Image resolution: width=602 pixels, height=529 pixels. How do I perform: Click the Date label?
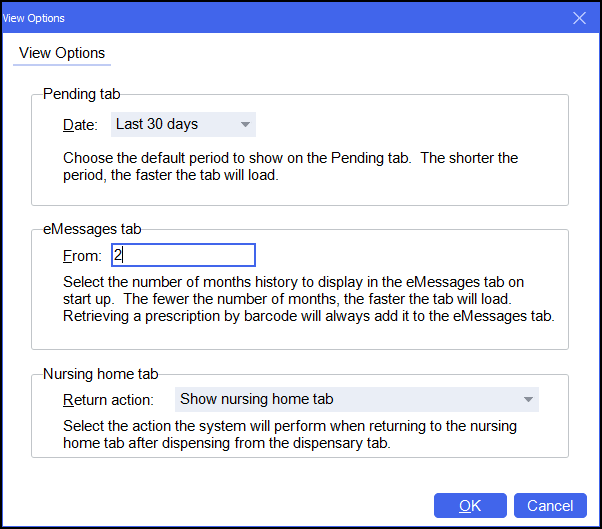(x=80, y=125)
